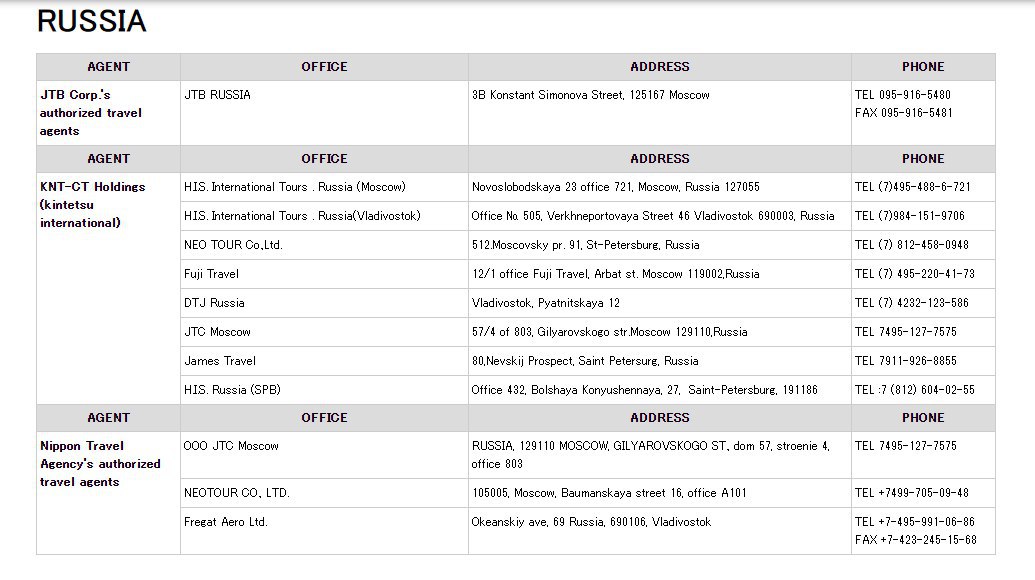Click phone "TEL (7) 4232-123-586"
This screenshot has height=580, width=1035.
(x=912, y=304)
